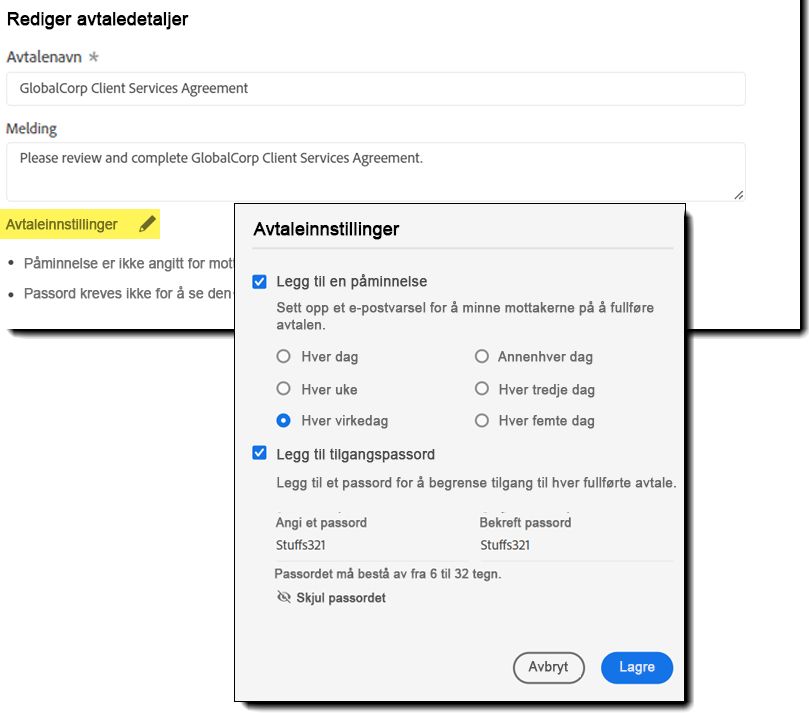Select the Hver dag radio option
This screenshot has width=809, height=713.
[284, 356]
